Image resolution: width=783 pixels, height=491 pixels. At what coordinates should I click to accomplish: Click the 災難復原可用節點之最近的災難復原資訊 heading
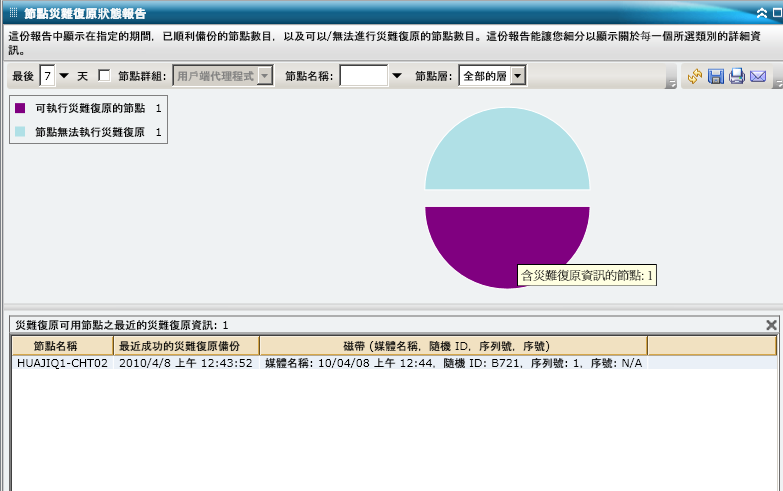(121, 325)
